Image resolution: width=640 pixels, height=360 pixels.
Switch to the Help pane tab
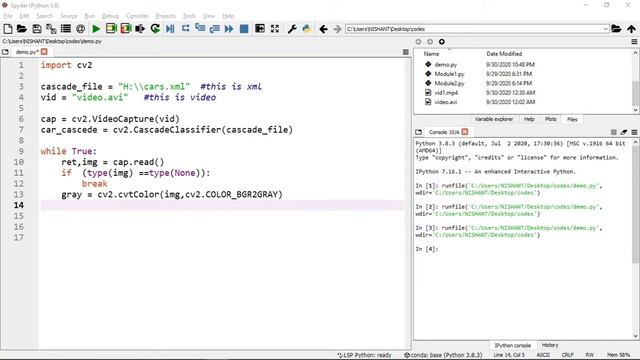(529, 119)
